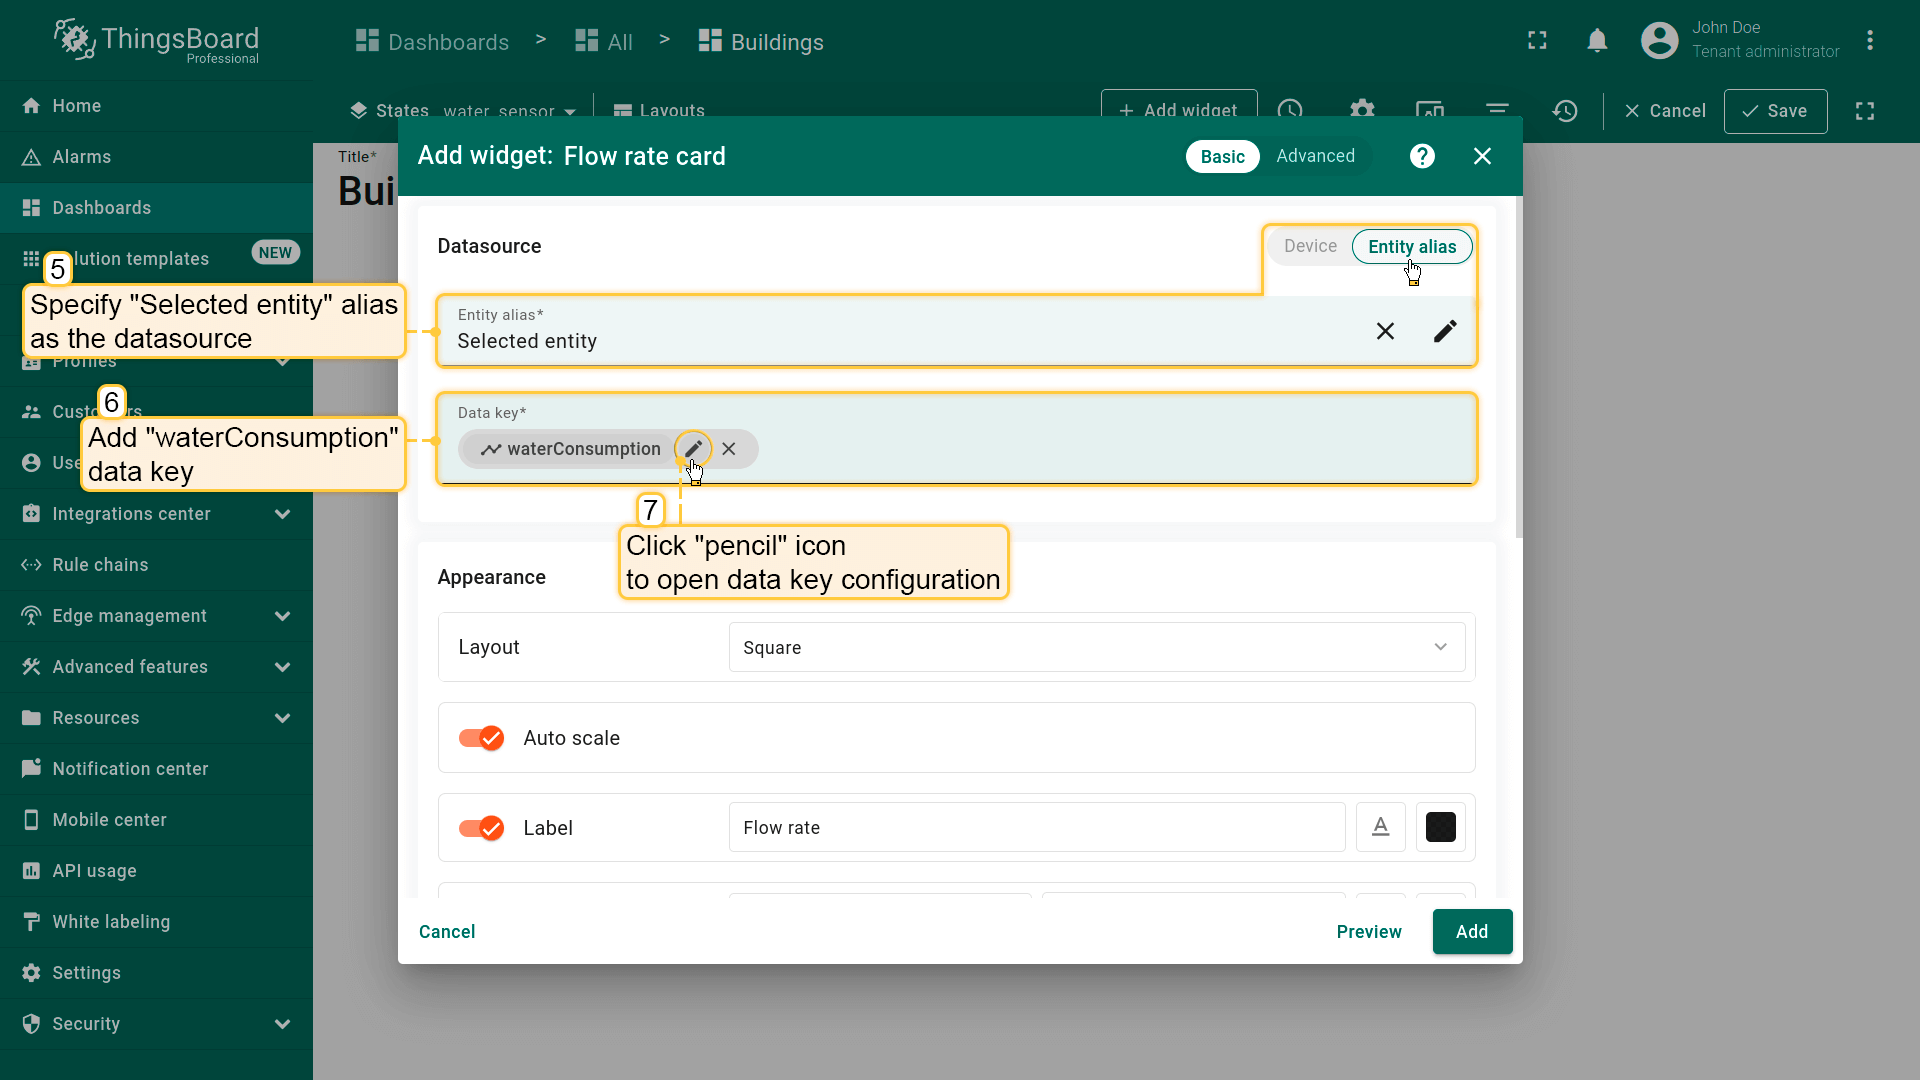Switch datasource to Device option

(x=1310, y=247)
